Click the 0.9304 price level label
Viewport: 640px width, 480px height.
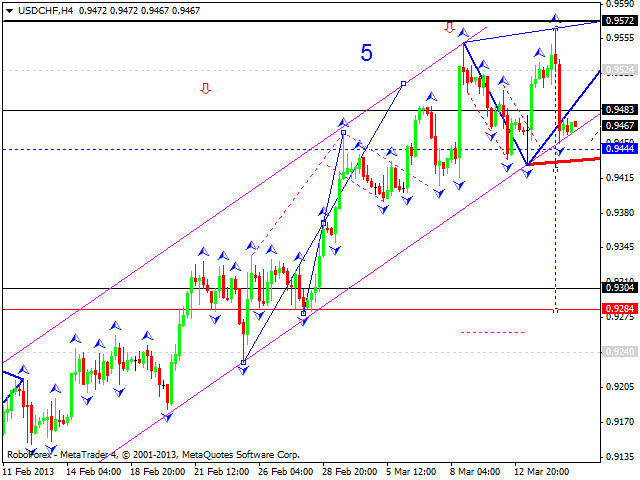(x=620, y=288)
